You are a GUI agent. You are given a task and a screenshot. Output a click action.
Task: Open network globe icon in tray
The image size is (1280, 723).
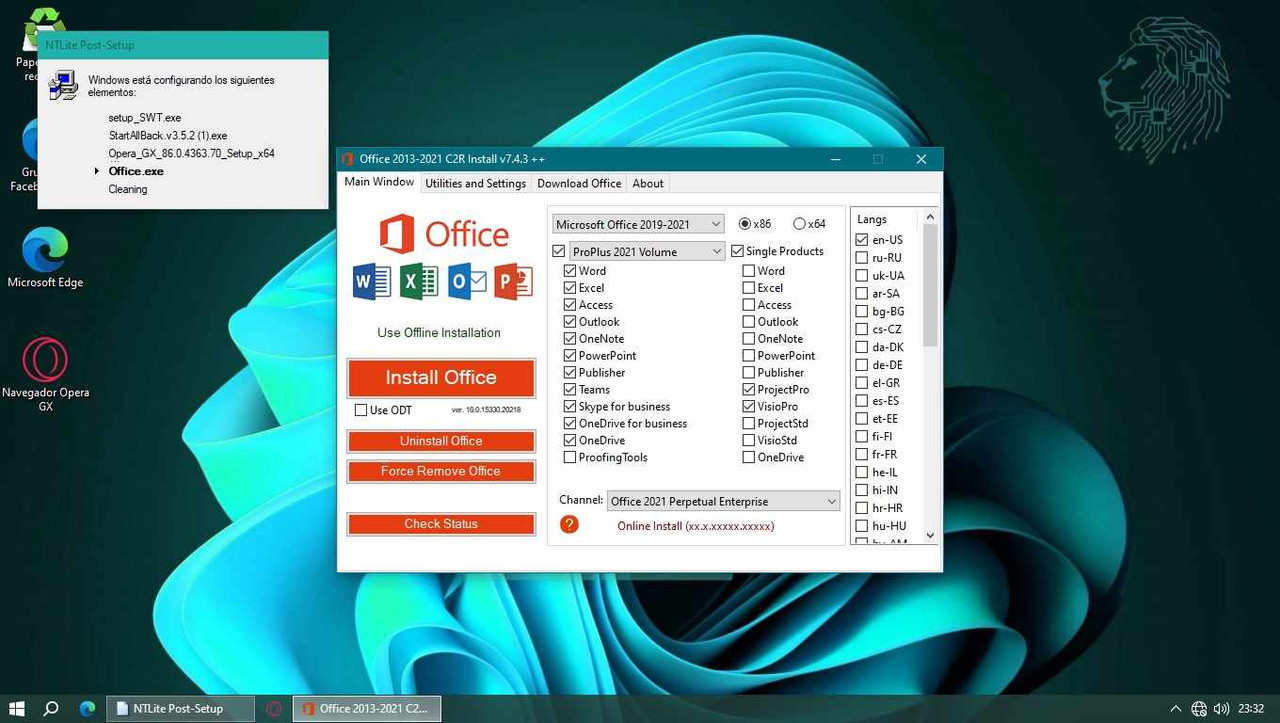[1199, 709]
